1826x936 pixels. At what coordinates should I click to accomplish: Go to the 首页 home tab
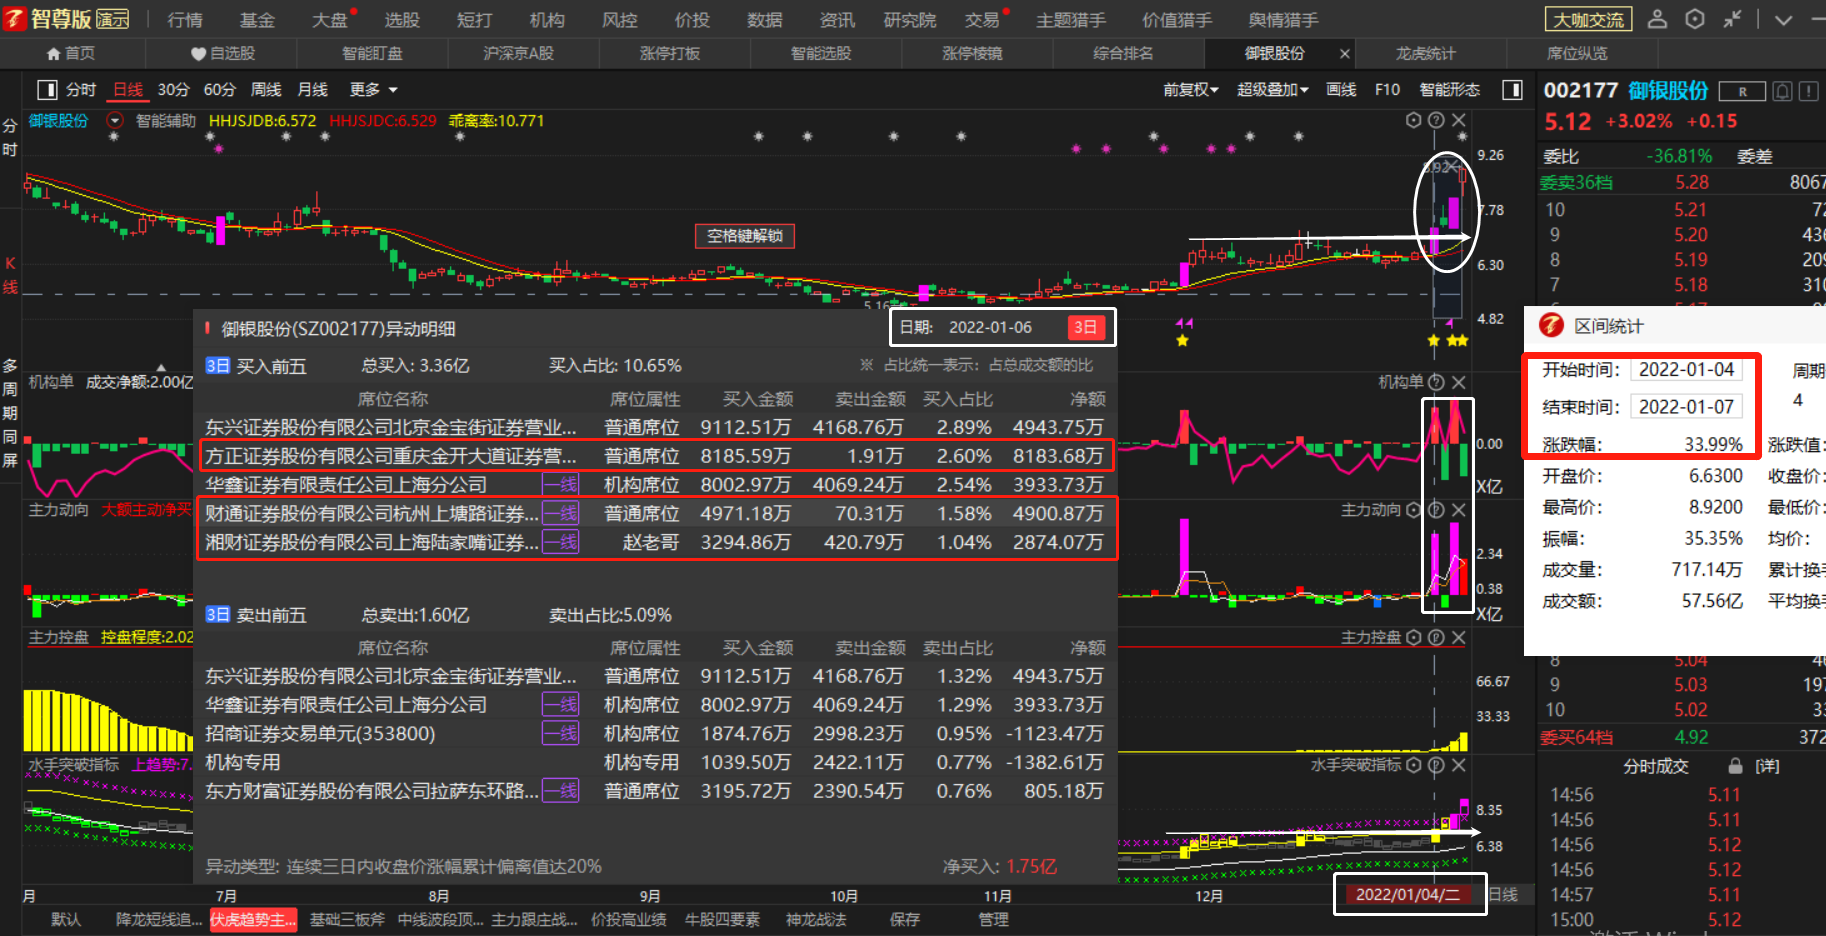[71, 54]
